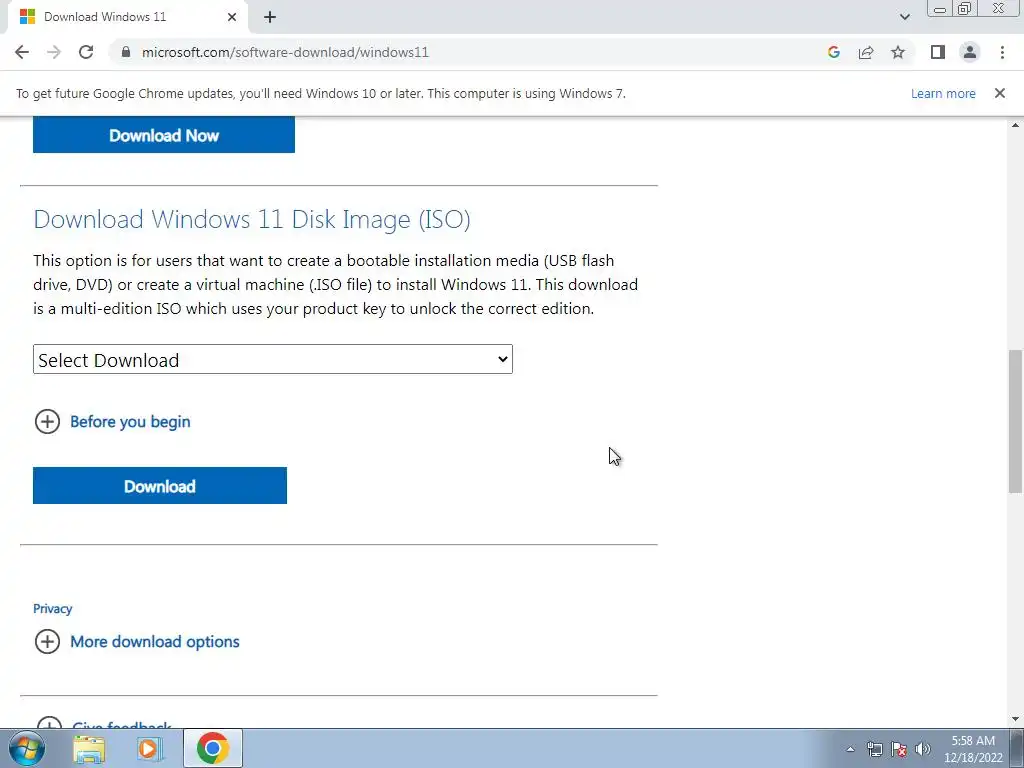Open the side panel icon
The image size is (1024, 768).
click(x=938, y=52)
